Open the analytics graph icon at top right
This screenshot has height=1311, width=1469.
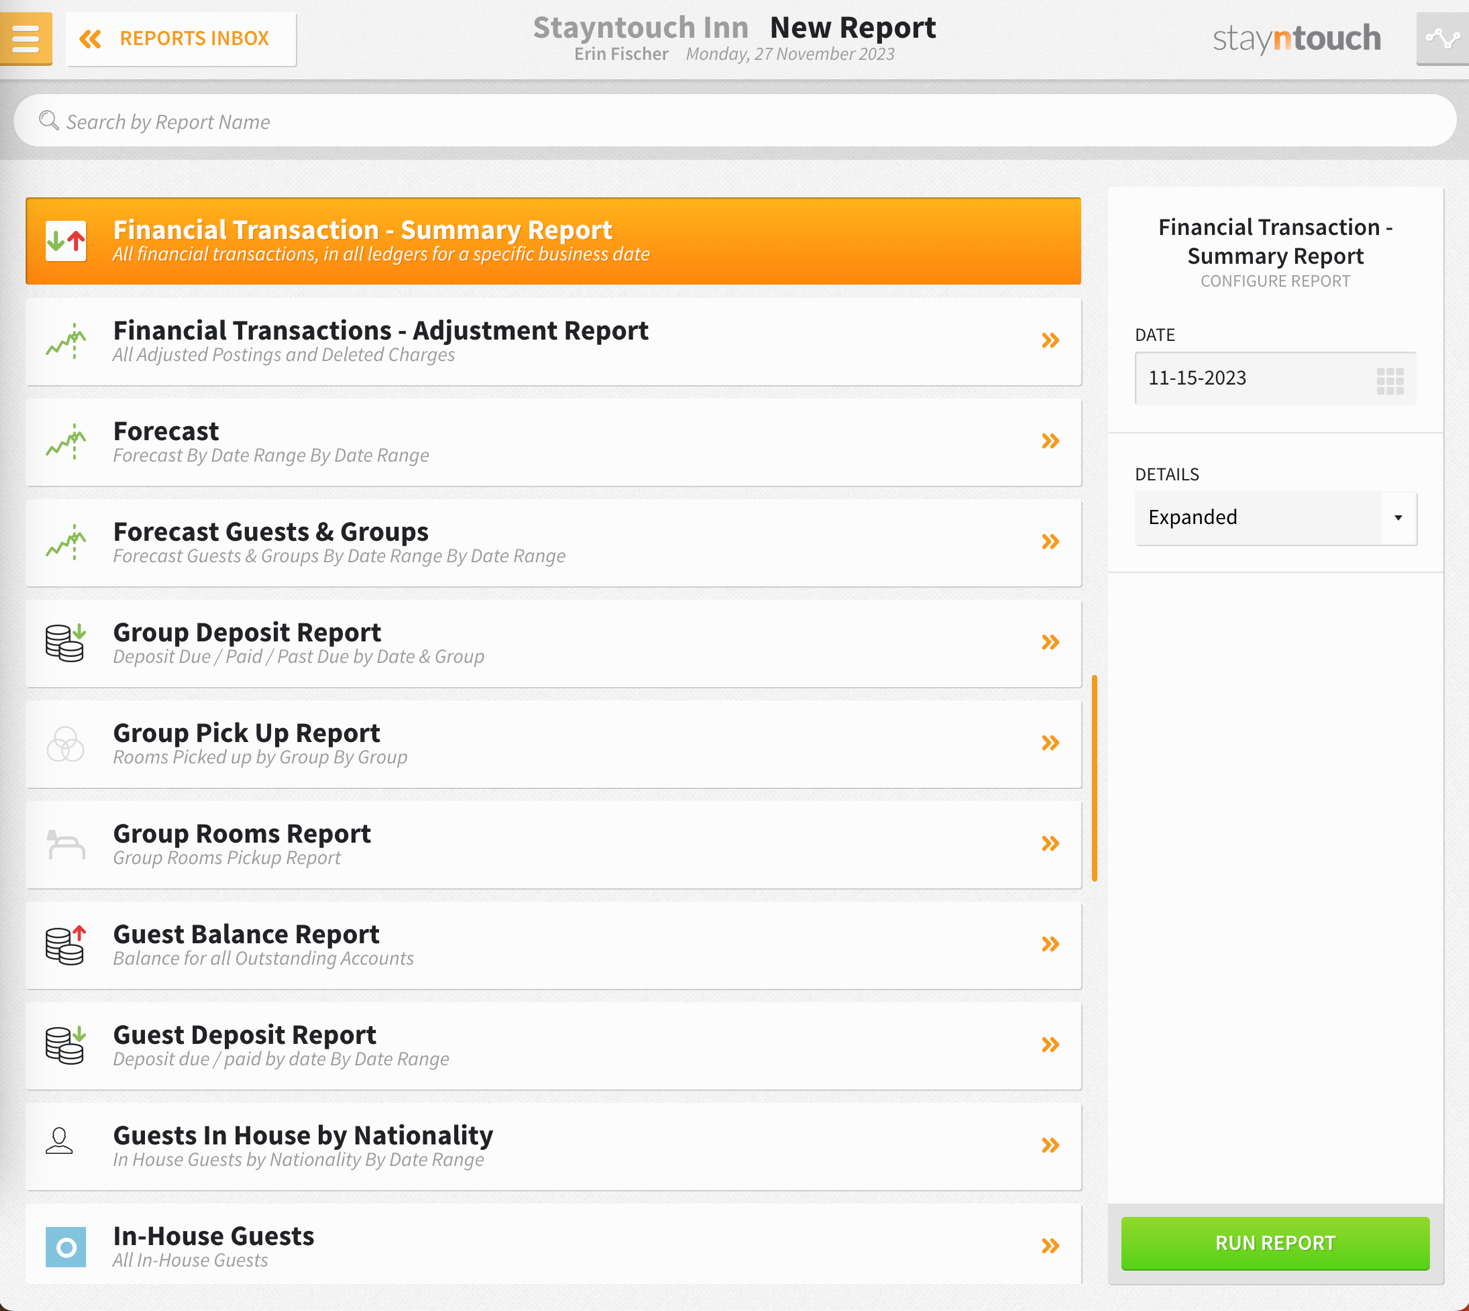[1442, 39]
